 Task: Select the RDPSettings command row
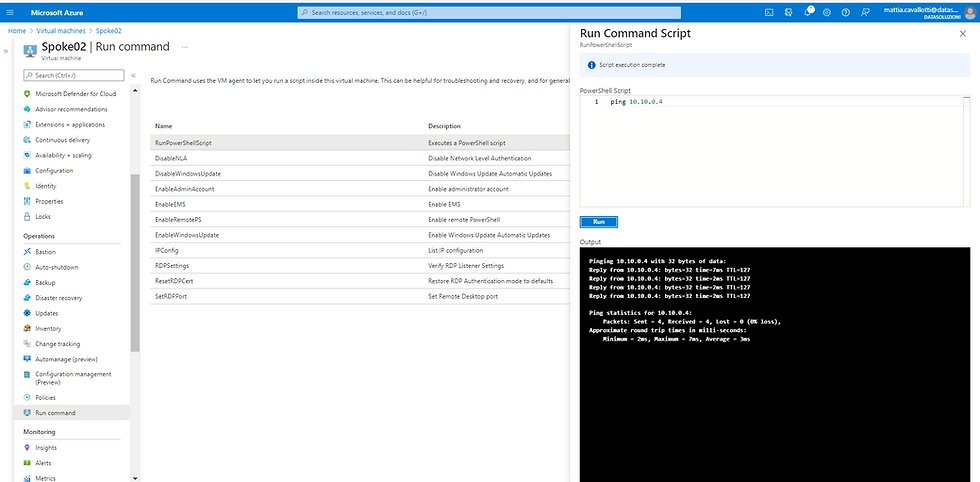(360, 266)
